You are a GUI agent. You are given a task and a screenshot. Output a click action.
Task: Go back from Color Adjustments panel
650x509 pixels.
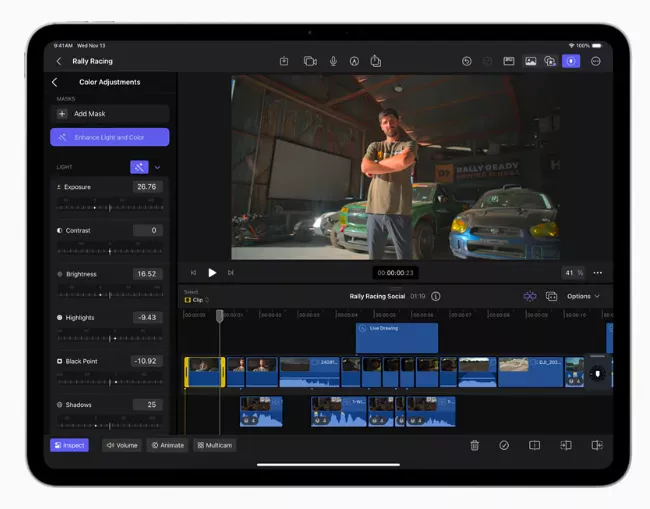click(x=55, y=82)
